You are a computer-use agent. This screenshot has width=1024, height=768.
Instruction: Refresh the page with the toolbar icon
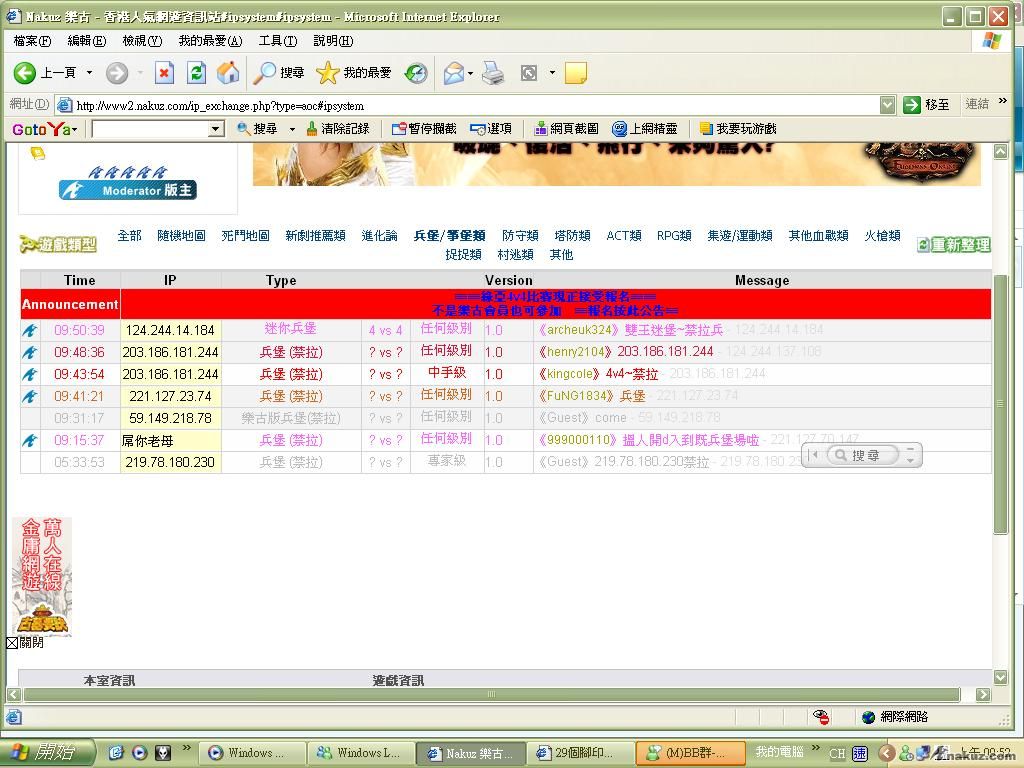coord(197,73)
